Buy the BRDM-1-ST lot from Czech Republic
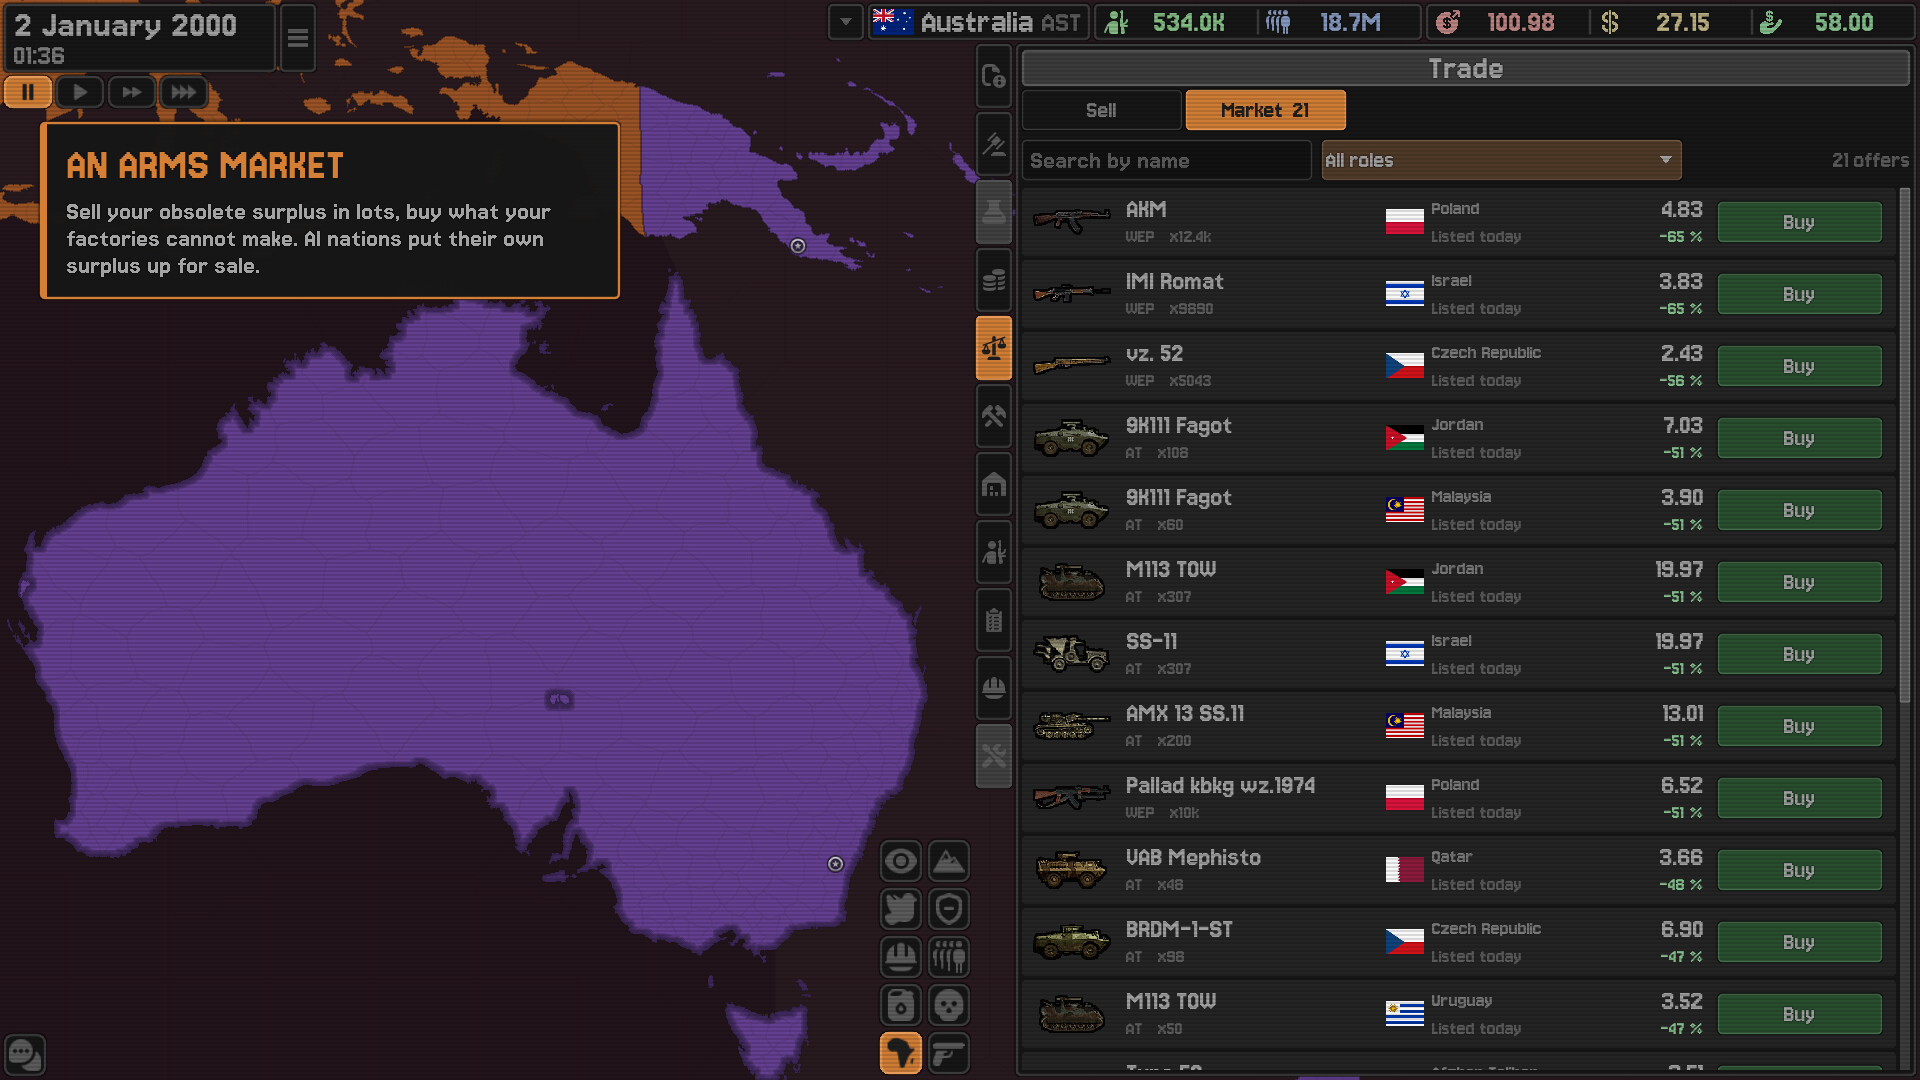1920x1080 pixels. coord(1799,942)
